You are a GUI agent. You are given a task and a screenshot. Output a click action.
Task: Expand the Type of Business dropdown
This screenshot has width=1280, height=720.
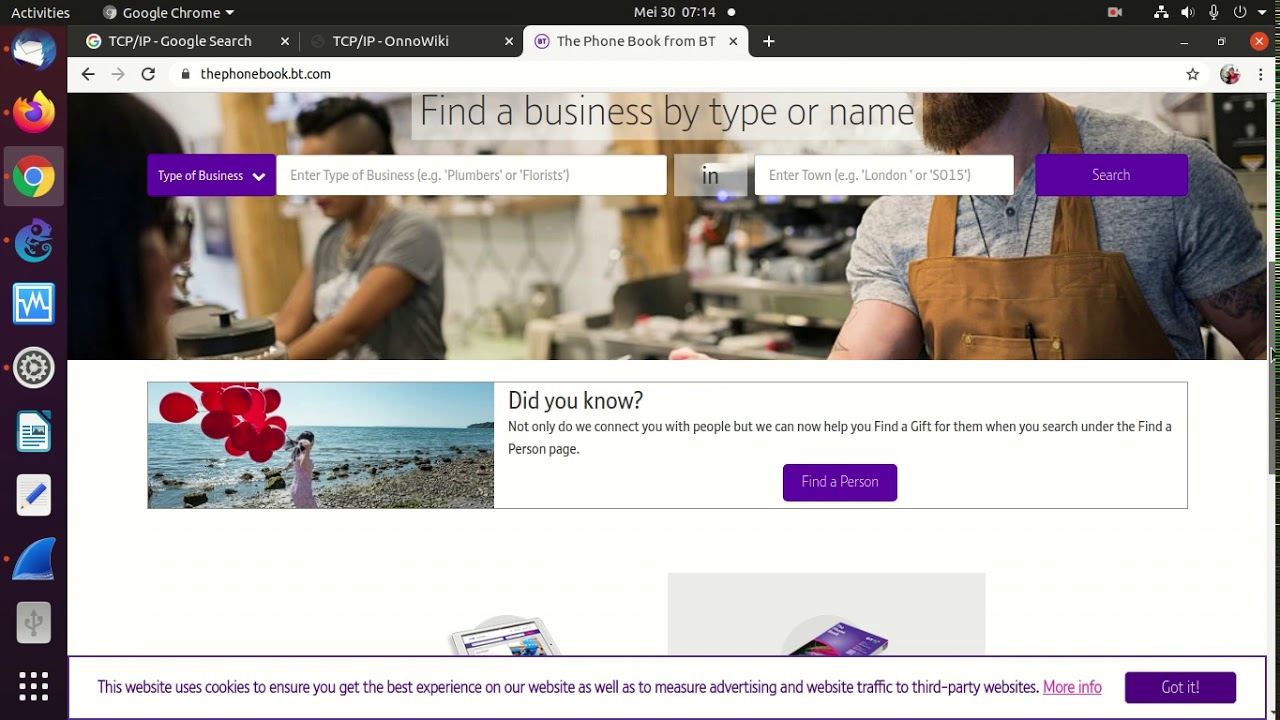coord(211,175)
